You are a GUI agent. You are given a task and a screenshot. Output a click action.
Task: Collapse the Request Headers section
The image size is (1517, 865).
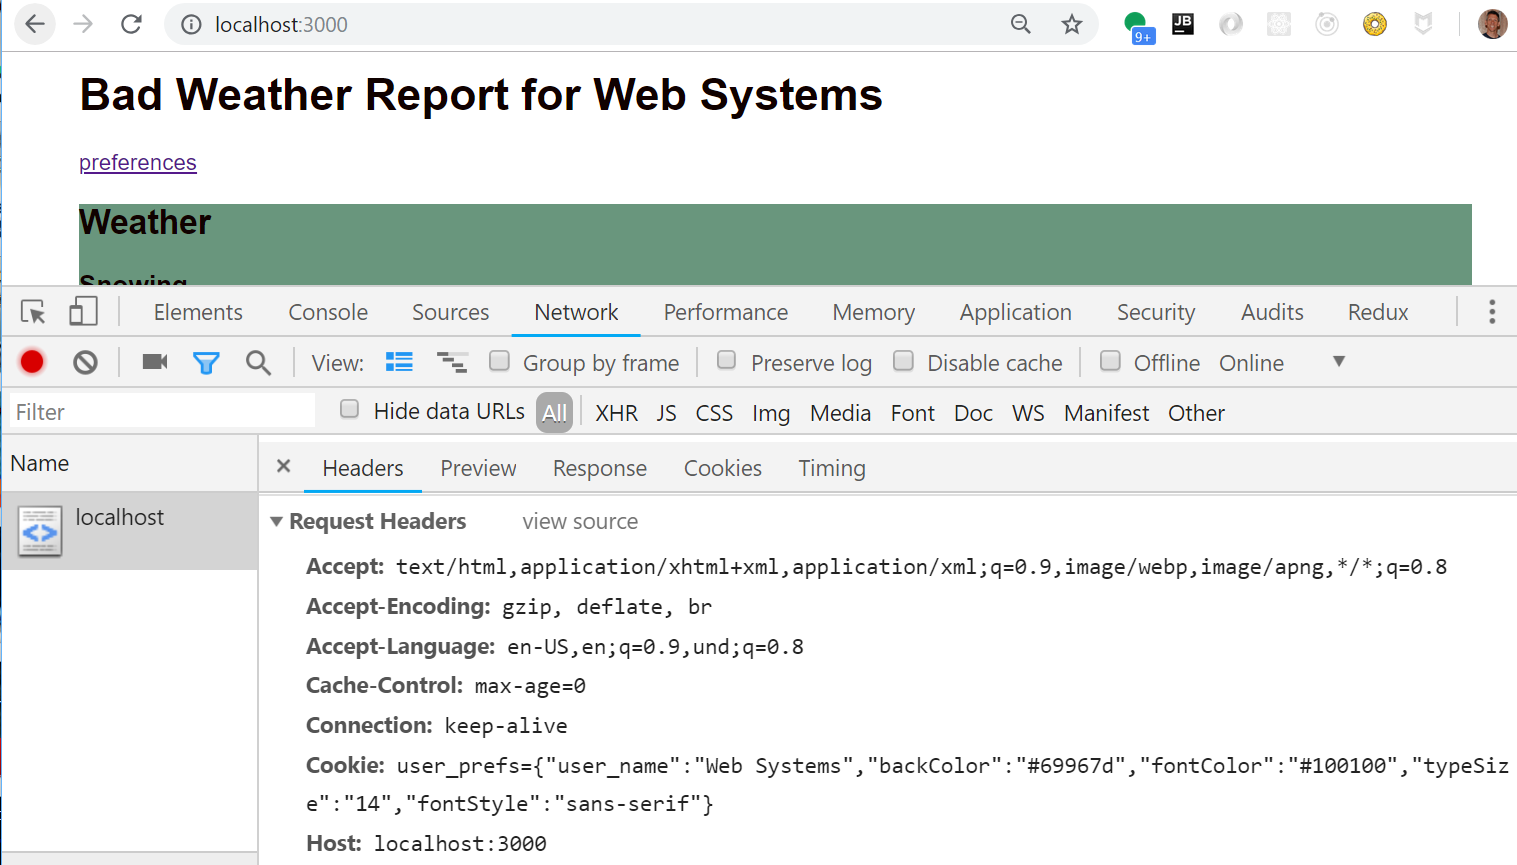[x=277, y=522]
